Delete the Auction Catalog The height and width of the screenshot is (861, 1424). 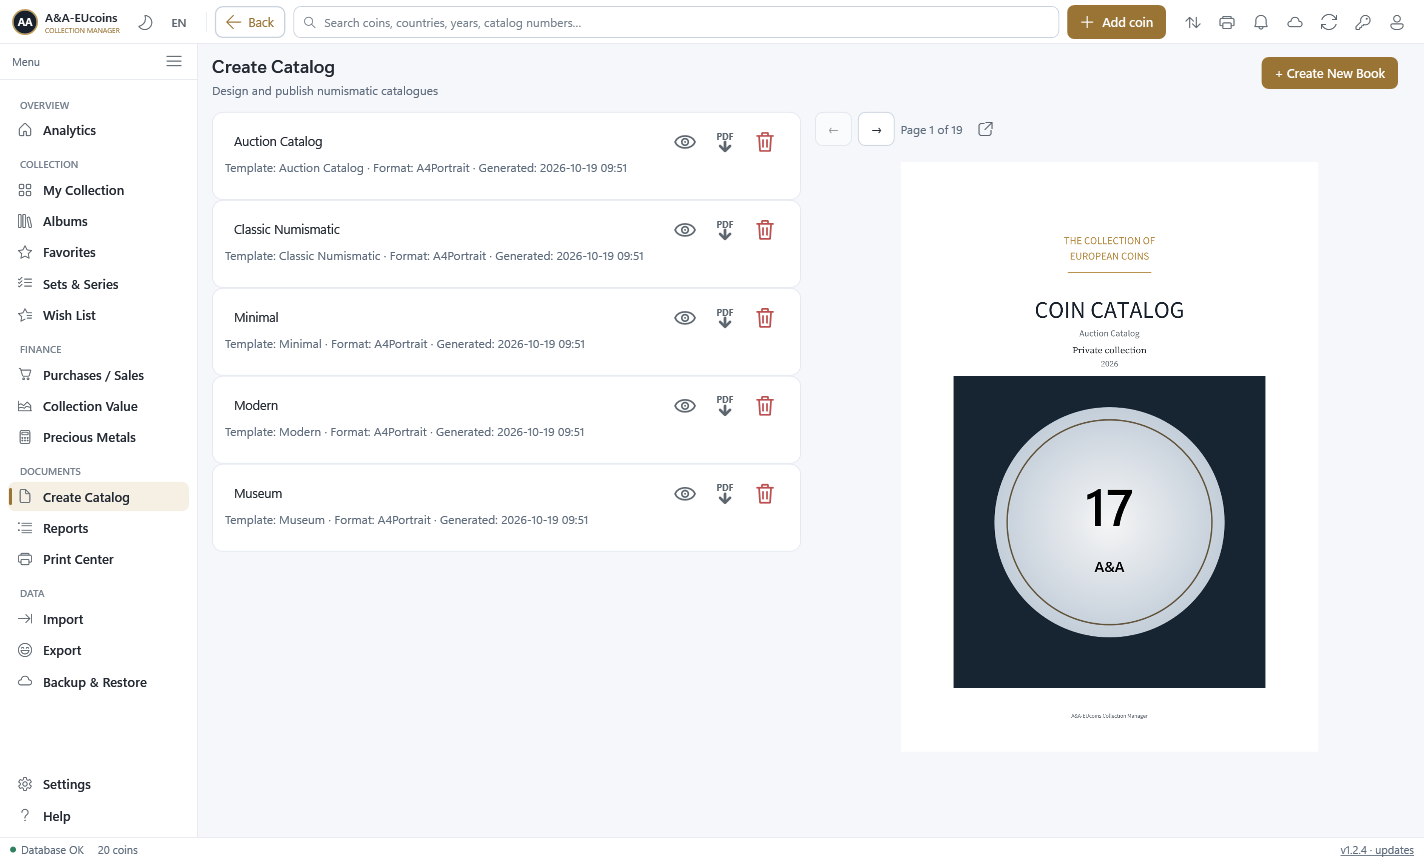pos(765,142)
